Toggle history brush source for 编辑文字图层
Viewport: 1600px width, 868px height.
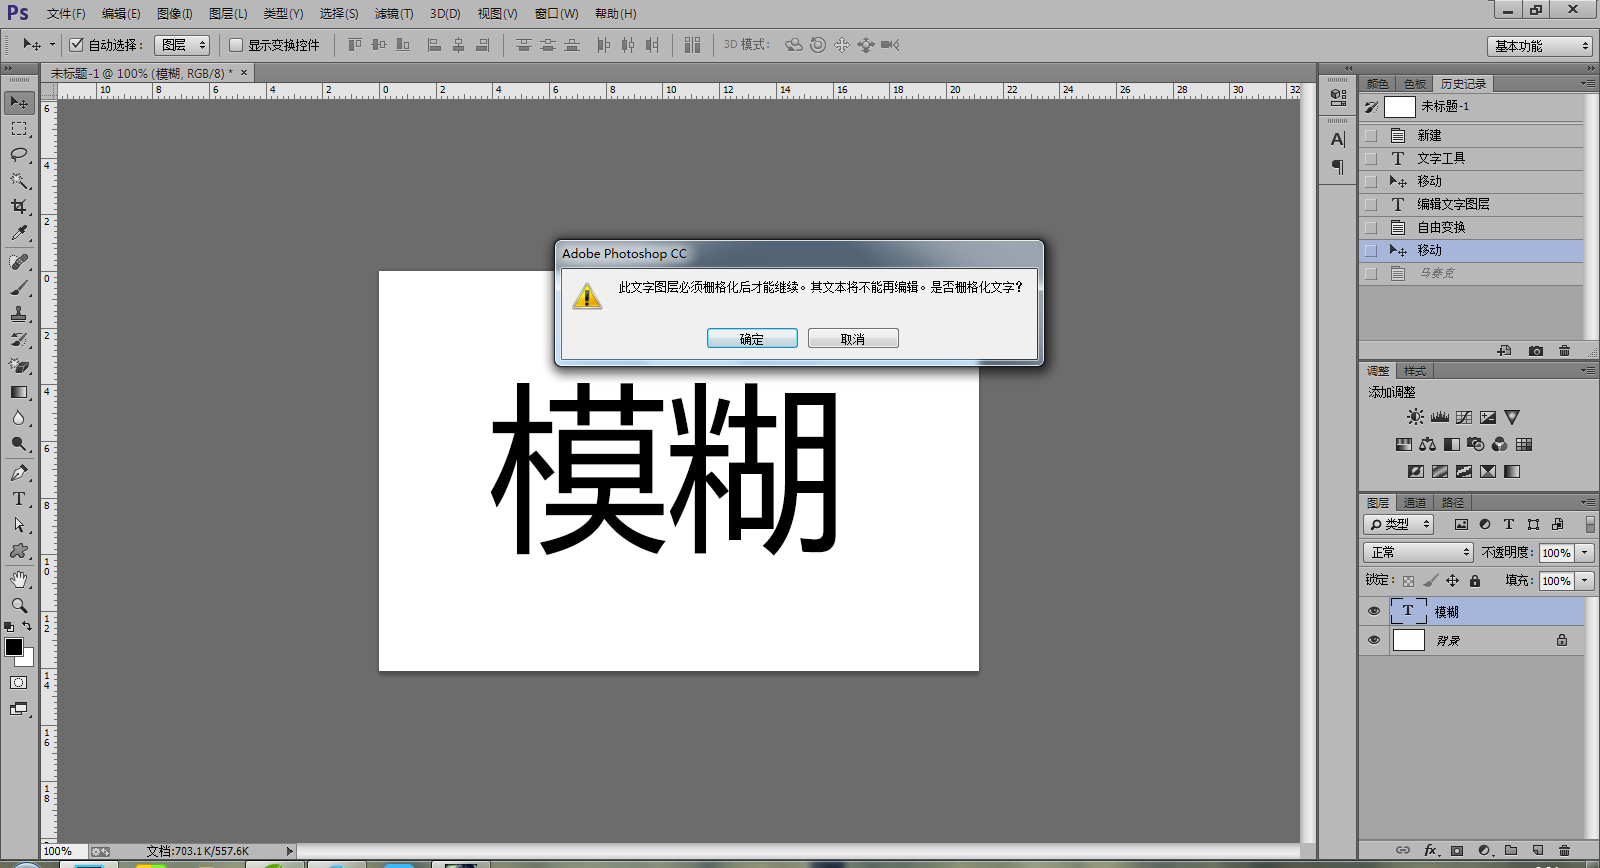[1371, 204]
